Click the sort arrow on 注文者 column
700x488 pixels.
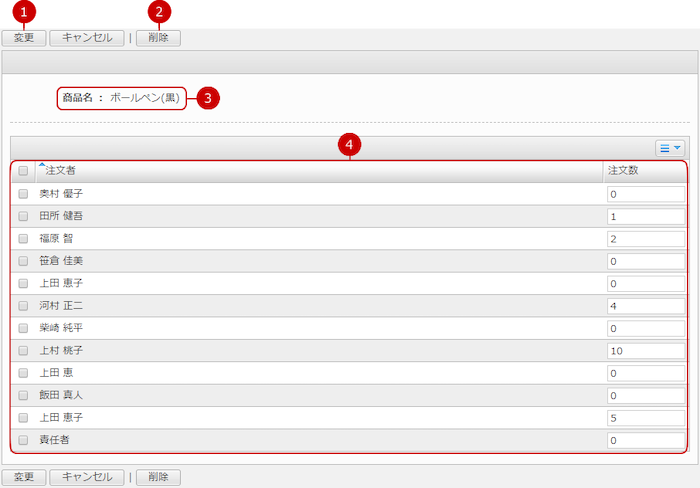pyautogui.click(x=42, y=164)
